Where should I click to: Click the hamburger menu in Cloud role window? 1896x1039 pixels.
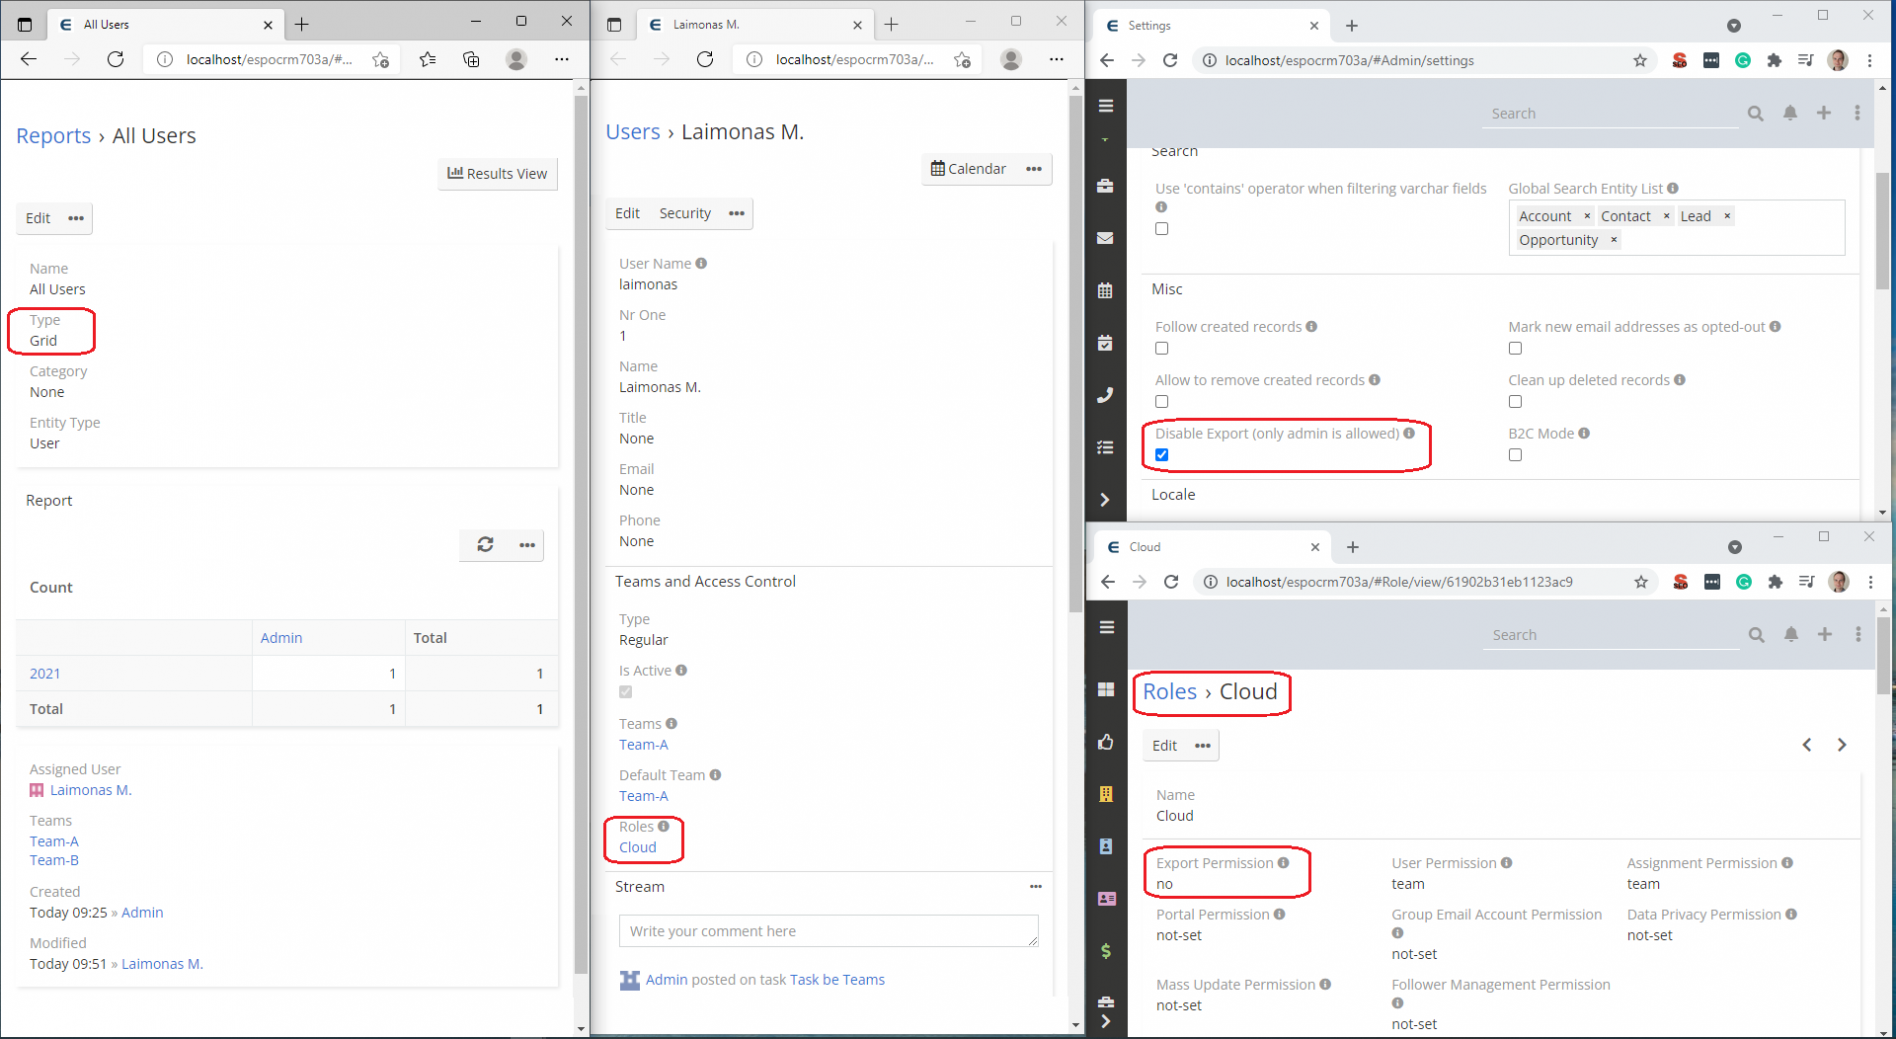(x=1106, y=627)
